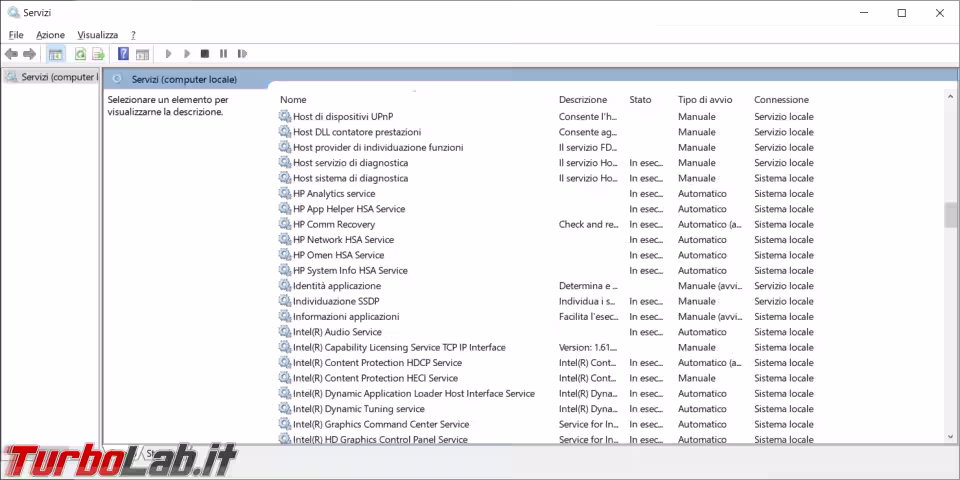Select HP App Helper HSA Service
Screen dimensions: 960x480
349,209
